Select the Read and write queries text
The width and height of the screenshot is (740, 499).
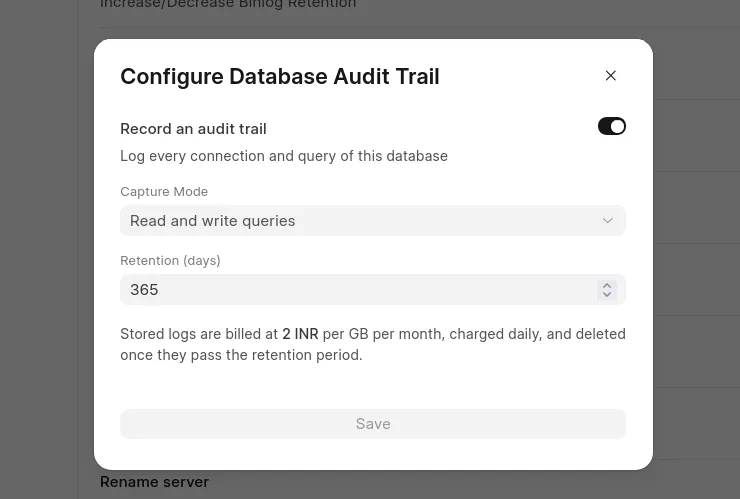(212, 221)
